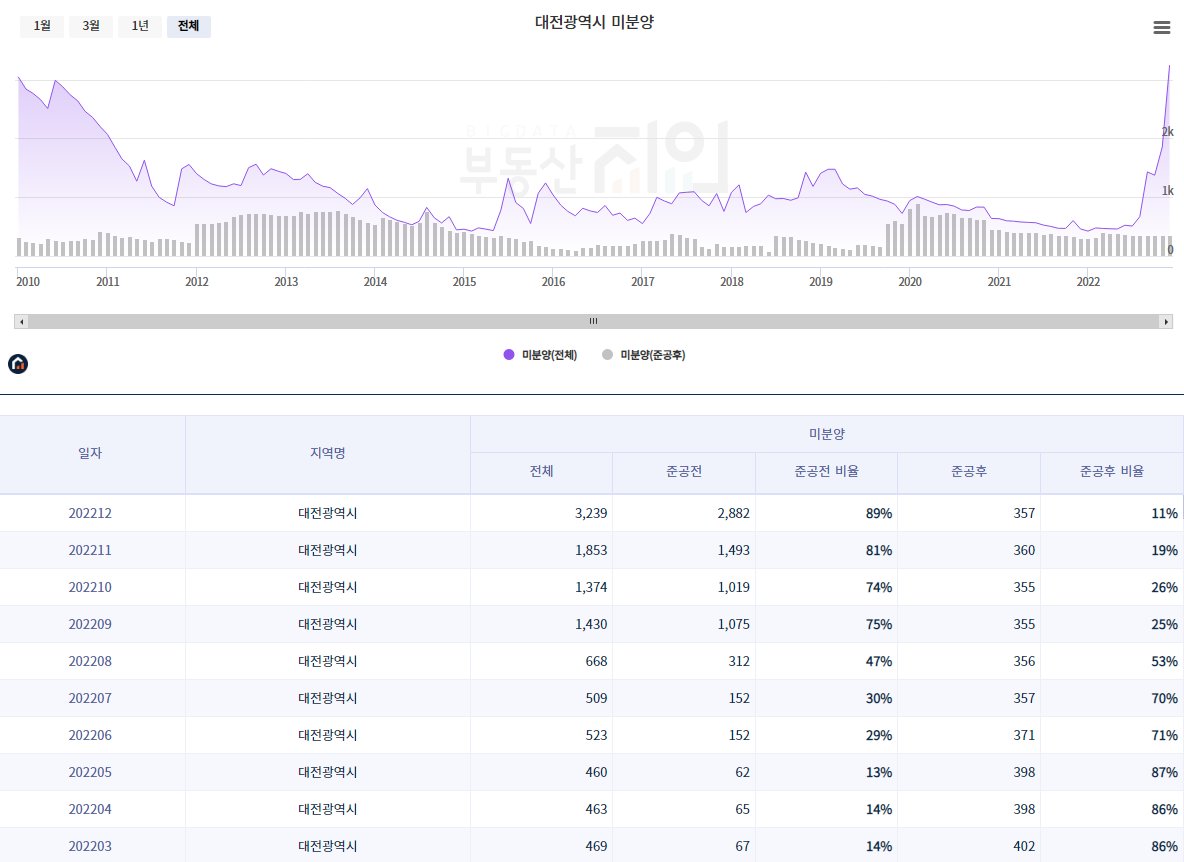Image resolution: width=1184 pixels, height=862 pixels.
Task: Click the 3,239 total cell
Action: click(541, 513)
